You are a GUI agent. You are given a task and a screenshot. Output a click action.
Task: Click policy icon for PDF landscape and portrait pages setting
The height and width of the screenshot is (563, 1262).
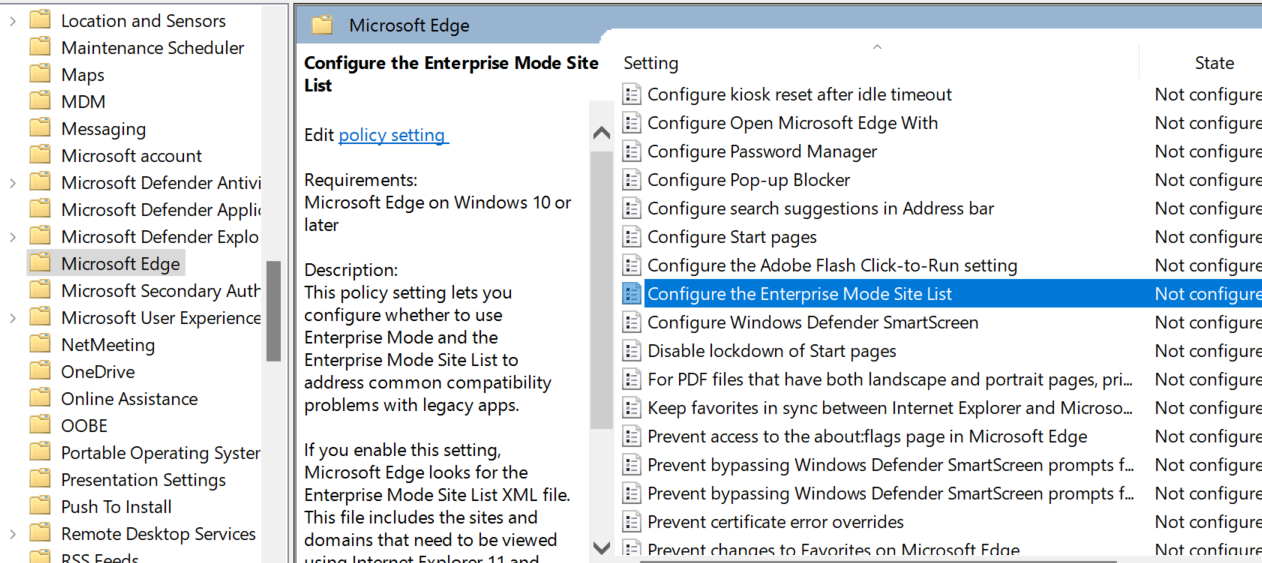point(631,380)
